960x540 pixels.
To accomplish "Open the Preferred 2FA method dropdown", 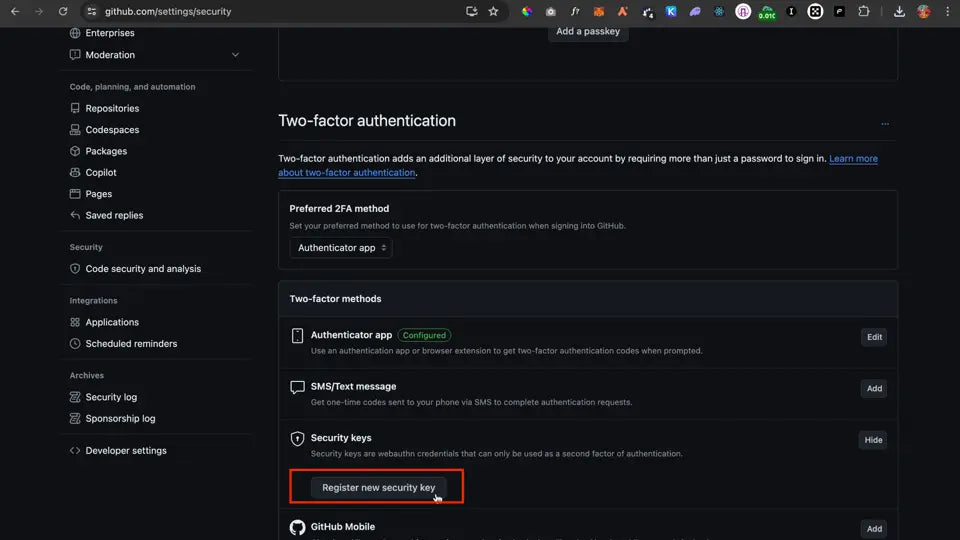I will (x=341, y=247).
